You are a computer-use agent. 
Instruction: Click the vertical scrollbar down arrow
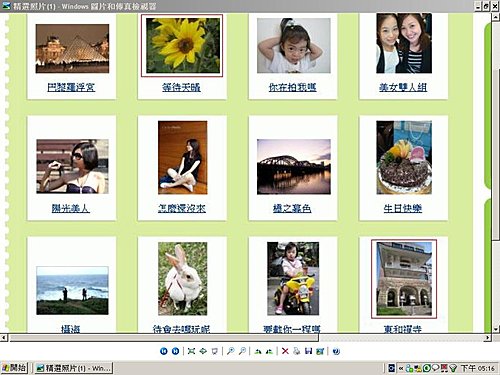[496, 329]
